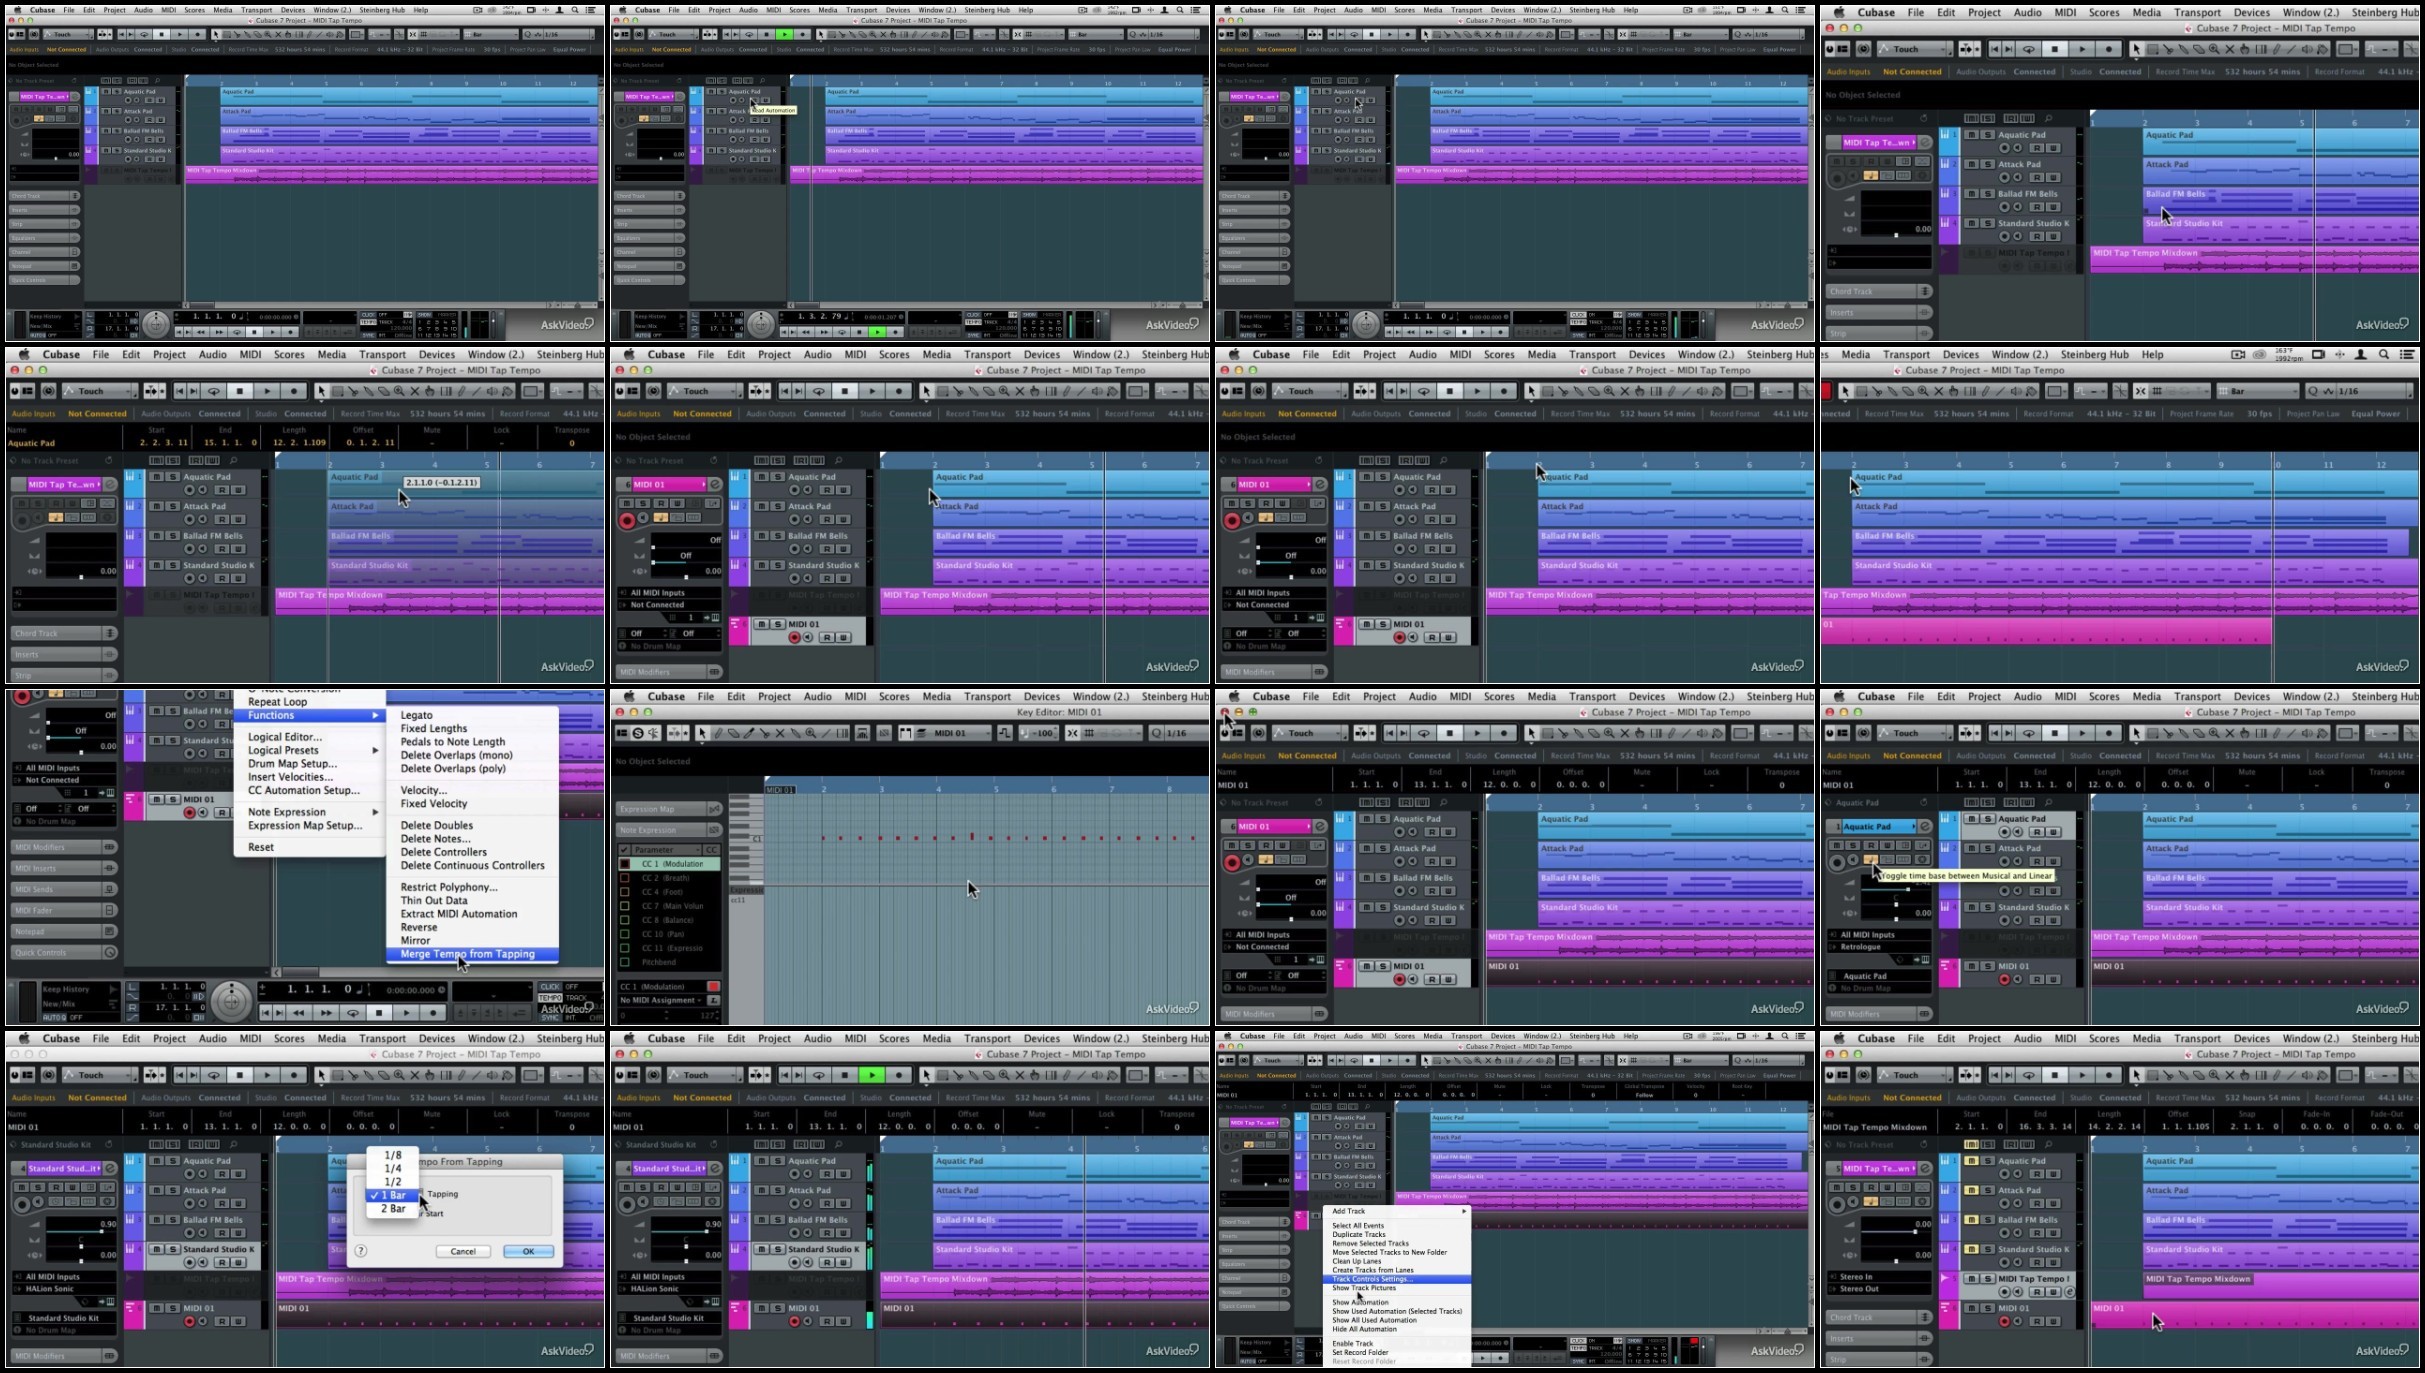2425x1373 pixels.
Task: Choose Merge Tempo from Tapping in Functions submenu
Action: coord(472,954)
